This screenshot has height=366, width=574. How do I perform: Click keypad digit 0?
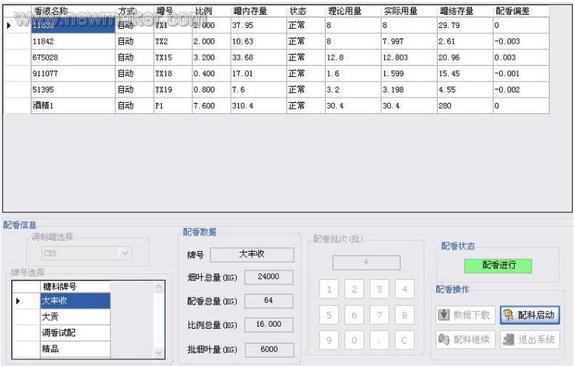pos(354,340)
